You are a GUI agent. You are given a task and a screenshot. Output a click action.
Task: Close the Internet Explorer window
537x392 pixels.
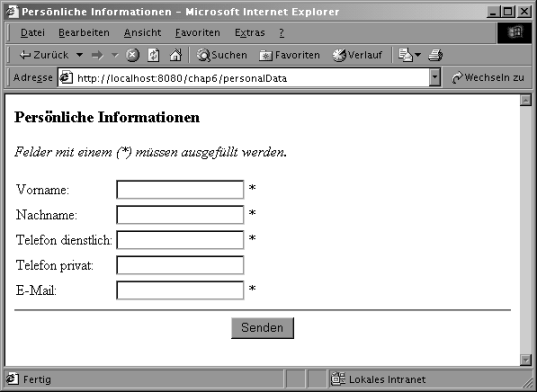click(x=524, y=12)
